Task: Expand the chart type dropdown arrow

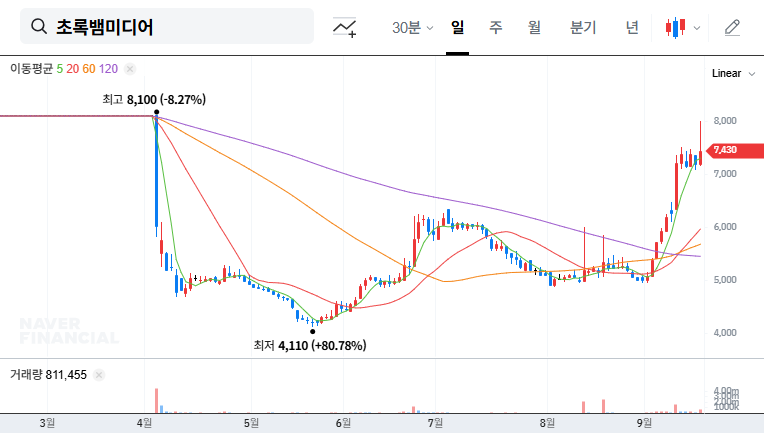Action: (697, 28)
